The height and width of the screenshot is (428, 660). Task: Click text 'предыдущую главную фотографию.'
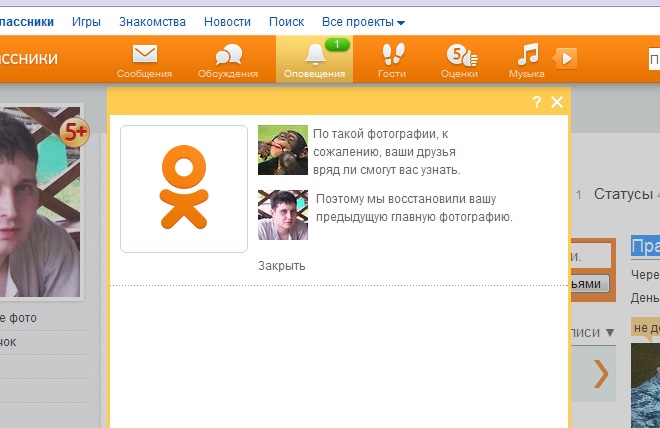coord(414,217)
